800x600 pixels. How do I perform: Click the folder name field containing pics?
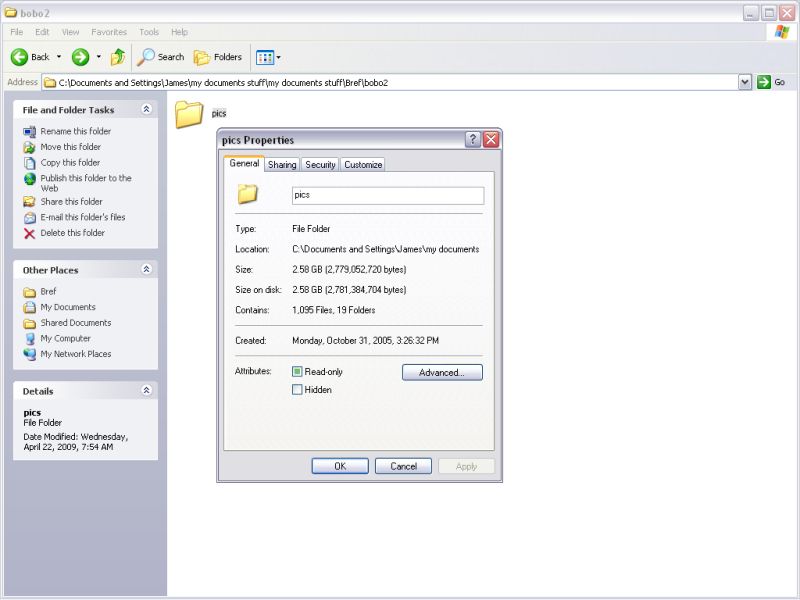coord(388,195)
